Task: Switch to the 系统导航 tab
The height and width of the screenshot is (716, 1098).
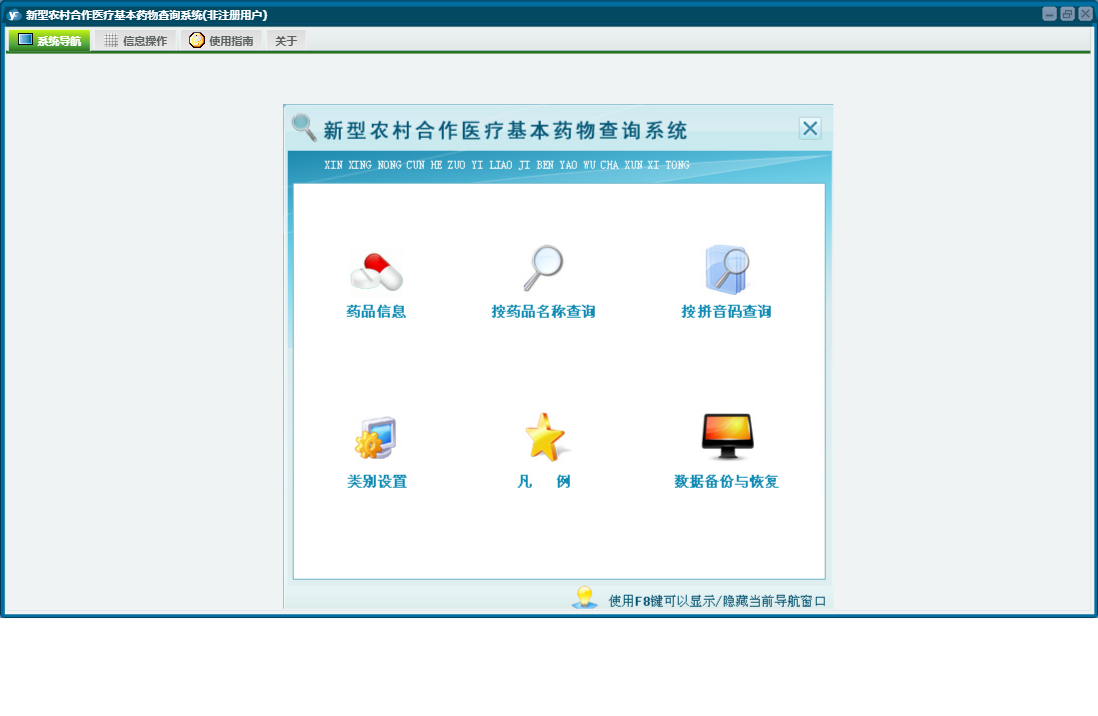Action: point(49,41)
